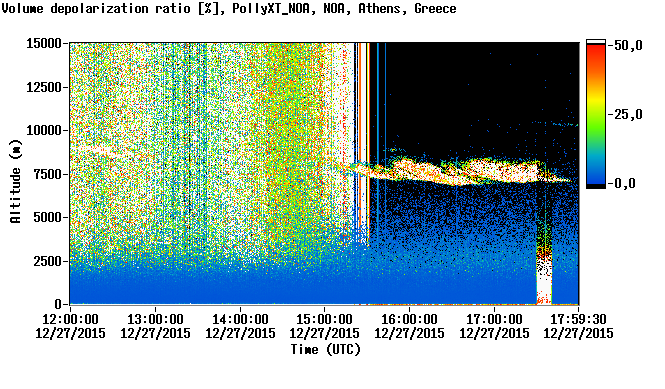The height and width of the screenshot is (389, 665).
Task: Click the 10000 altitude tick label
Action: [x=44, y=130]
